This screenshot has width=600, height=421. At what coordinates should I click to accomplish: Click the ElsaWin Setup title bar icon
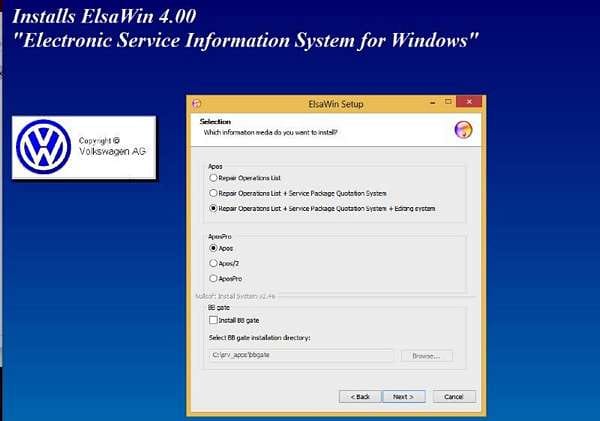coord(196,102)
